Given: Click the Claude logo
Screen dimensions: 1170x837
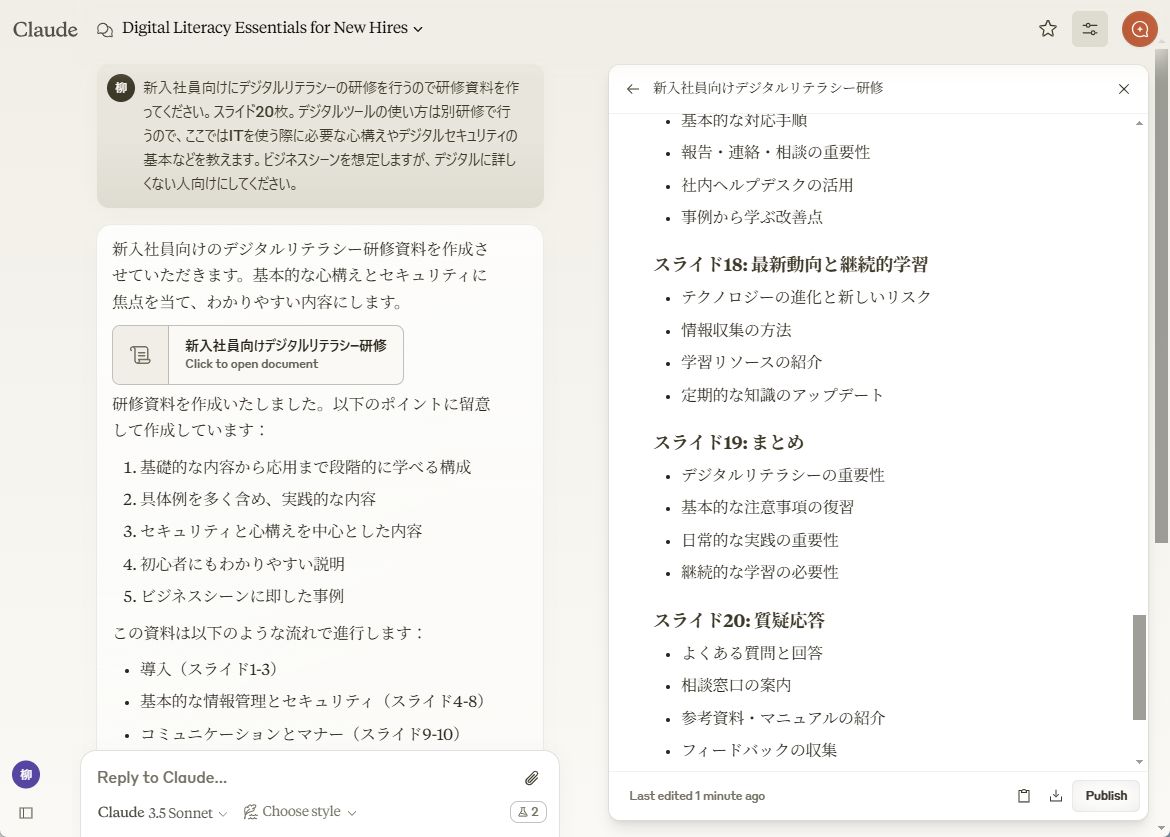Looking at the screenshot, I should pyautogui.click(x=46, y=29).
